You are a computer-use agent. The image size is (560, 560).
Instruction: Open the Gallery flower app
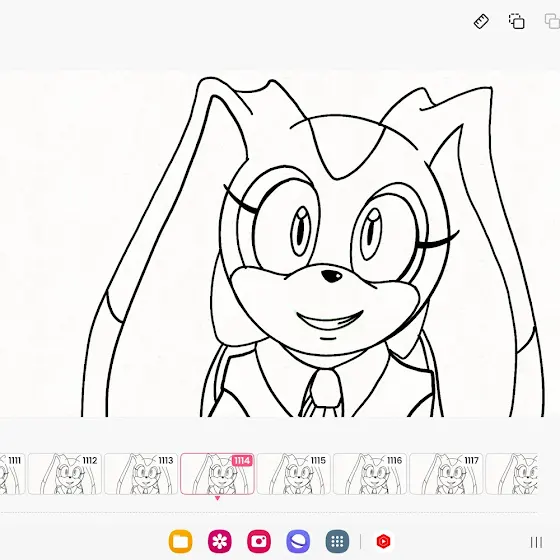(220, 541)
